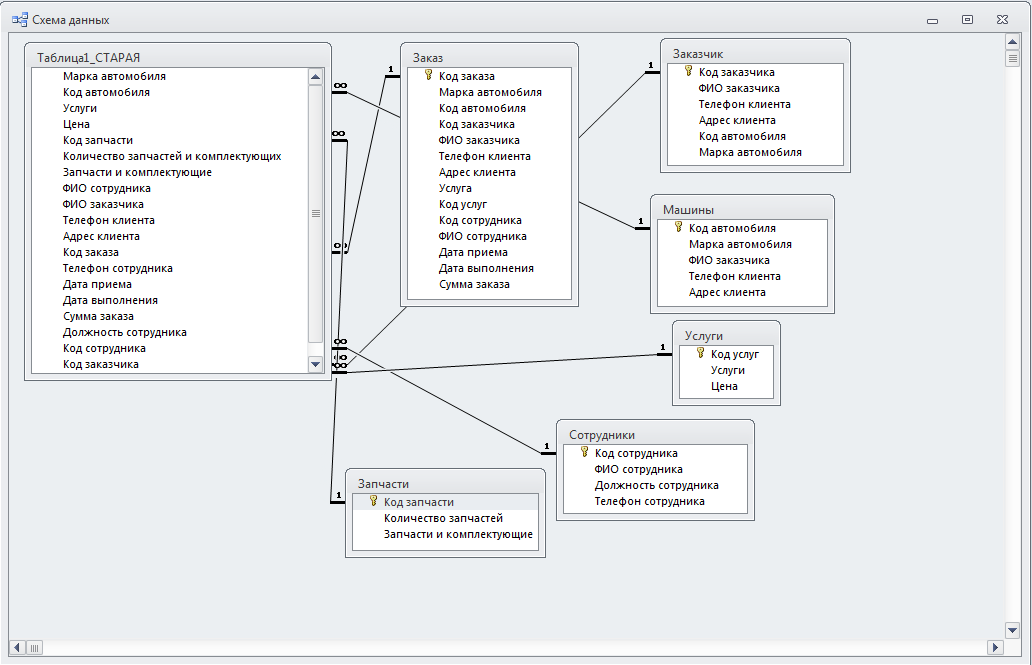Click the window's vertical scrollbar thumb
The width and height of the screenshot is (1032, 665).
pos(1013,58)
